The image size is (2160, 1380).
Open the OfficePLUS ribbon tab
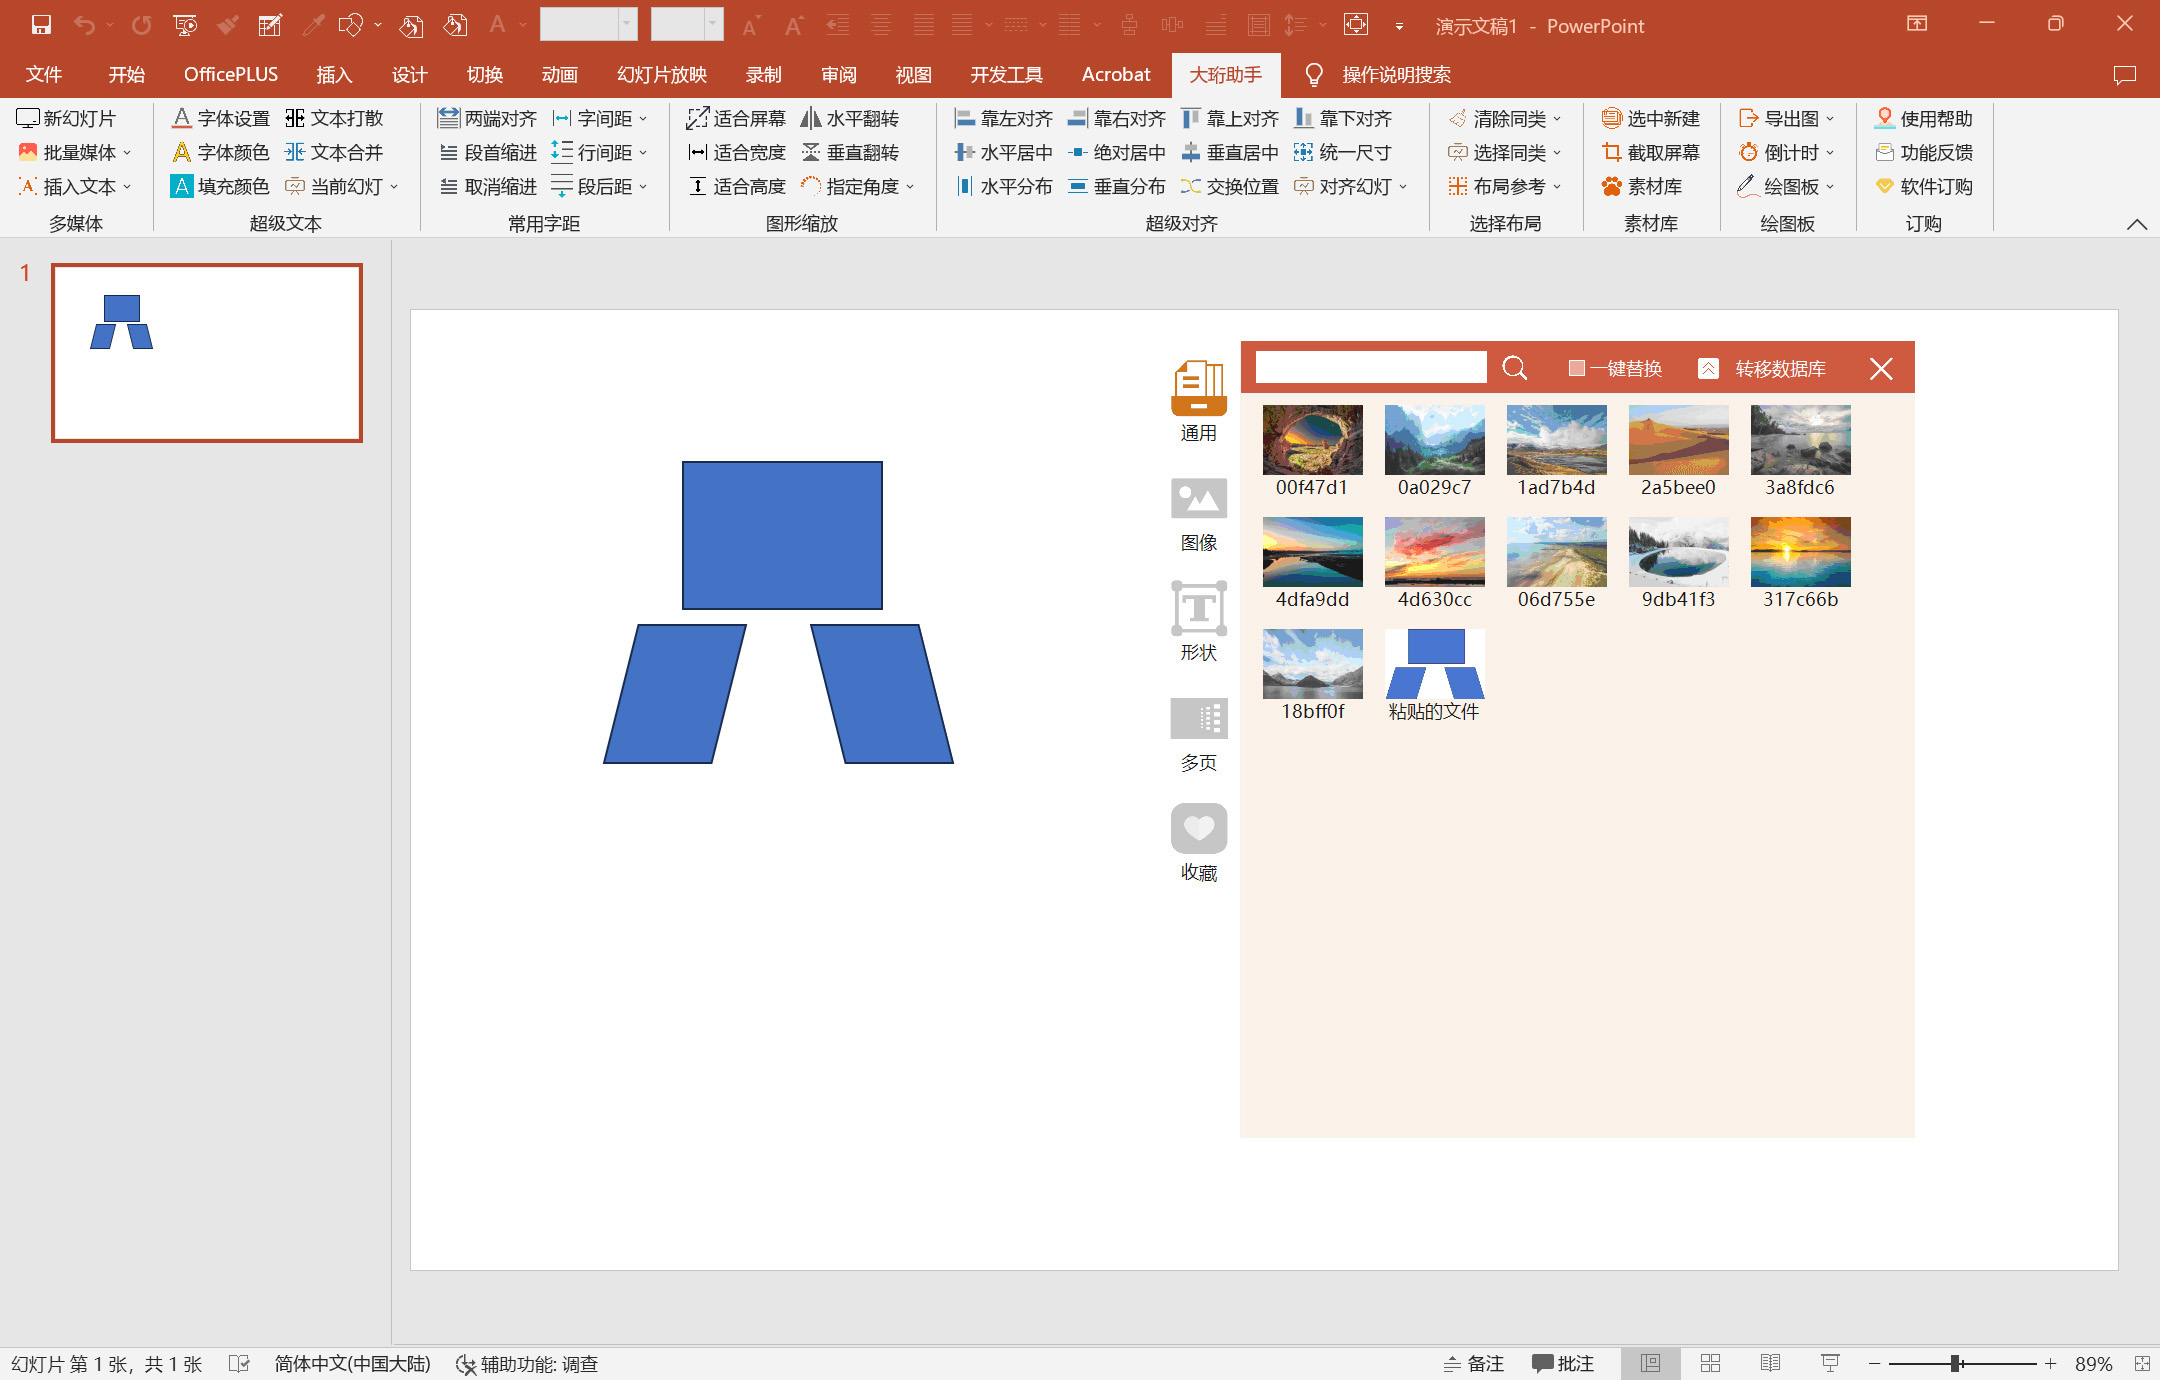tap(230, 75)
